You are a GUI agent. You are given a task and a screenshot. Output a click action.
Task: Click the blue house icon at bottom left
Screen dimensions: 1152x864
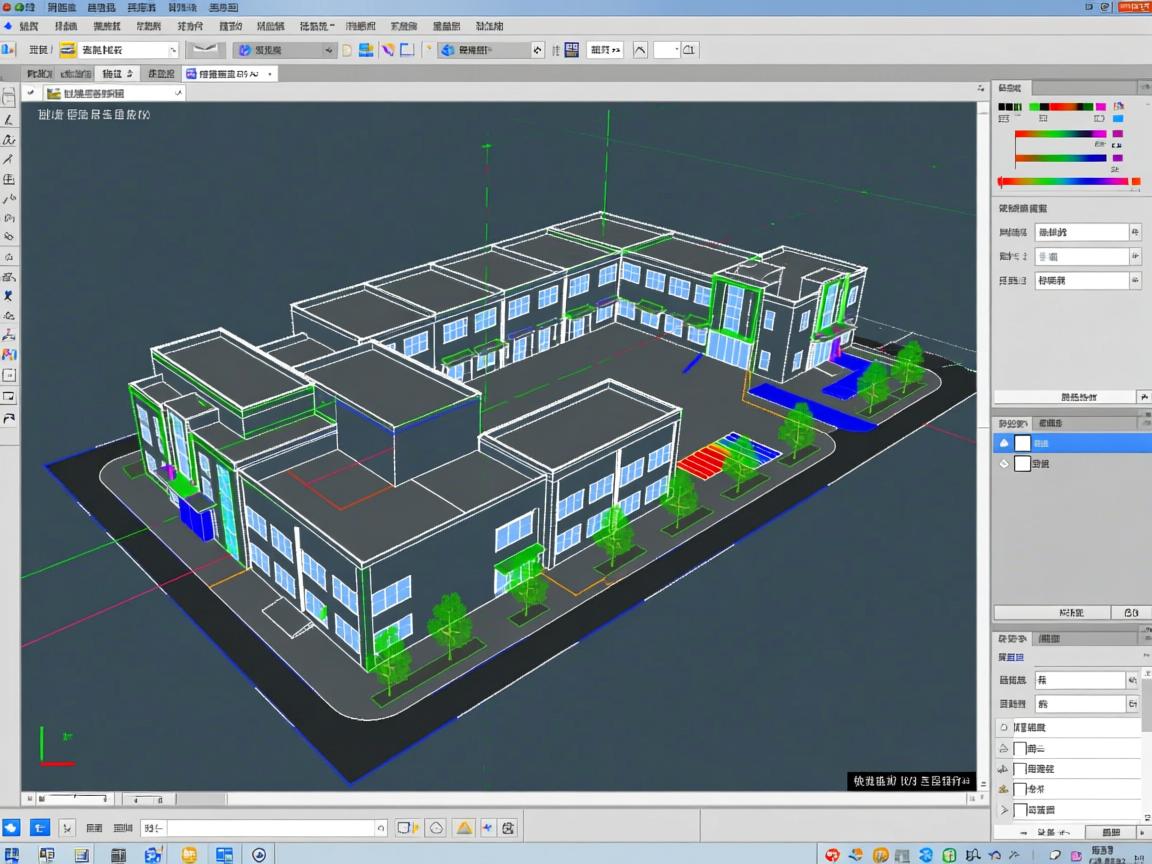(x=11, y=828)
